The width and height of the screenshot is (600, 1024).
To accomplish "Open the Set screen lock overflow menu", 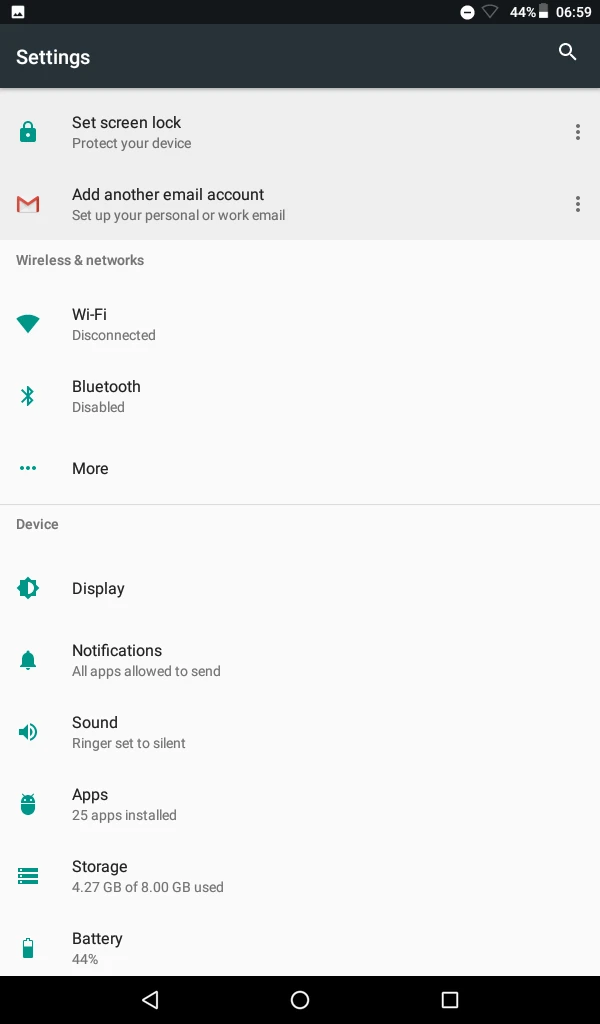I will click(x=578, y=133).
